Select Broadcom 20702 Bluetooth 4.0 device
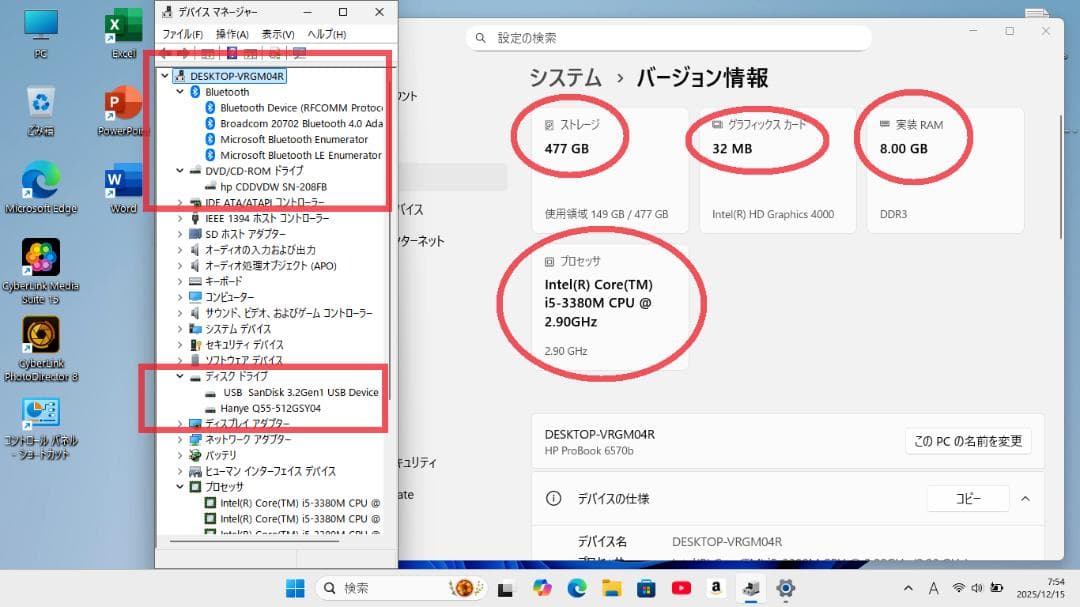 click(x=301, y=123)
